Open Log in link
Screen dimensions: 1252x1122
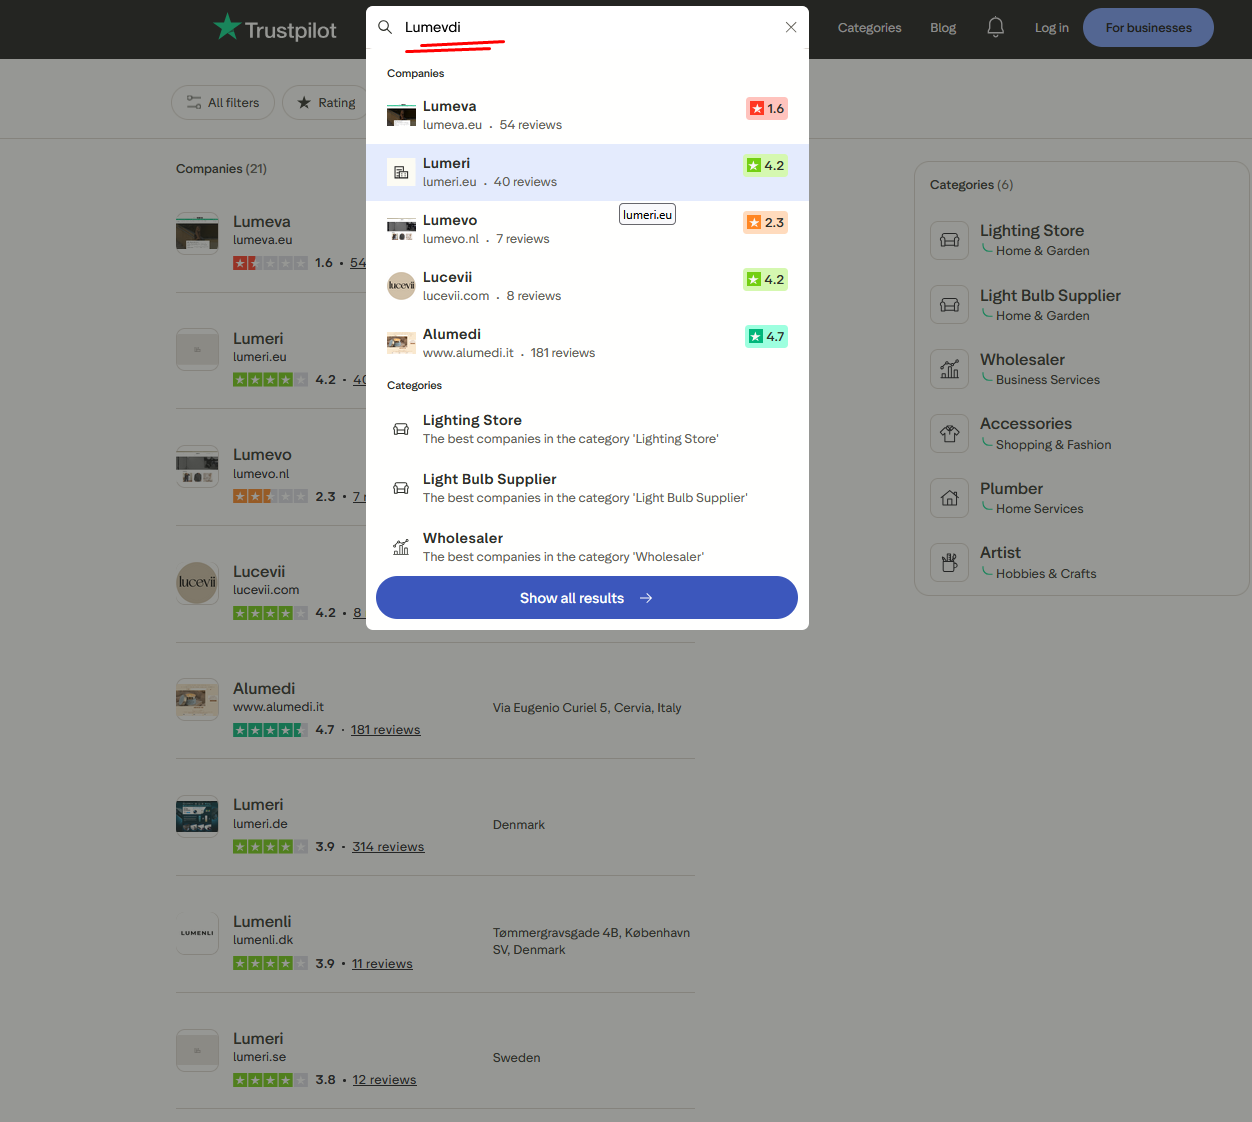1051,28
